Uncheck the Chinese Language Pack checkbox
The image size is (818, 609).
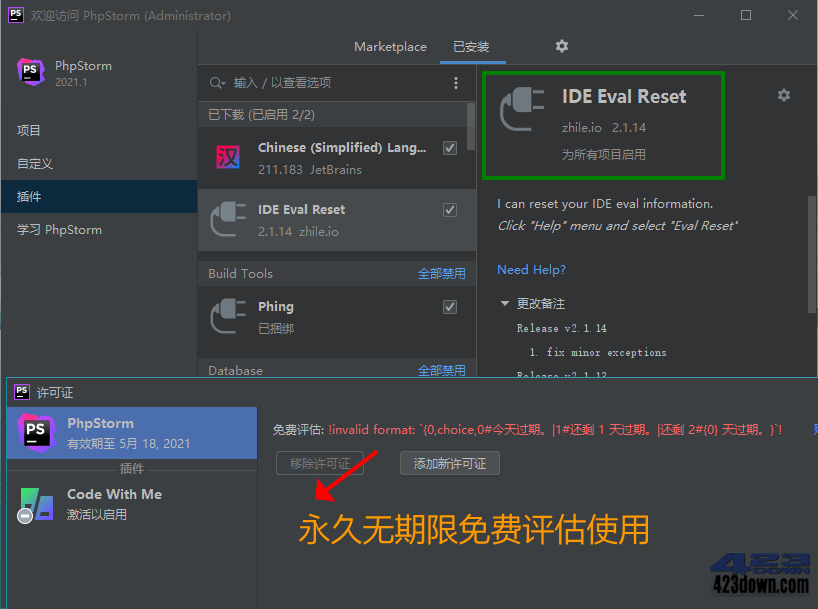[449, 147]
